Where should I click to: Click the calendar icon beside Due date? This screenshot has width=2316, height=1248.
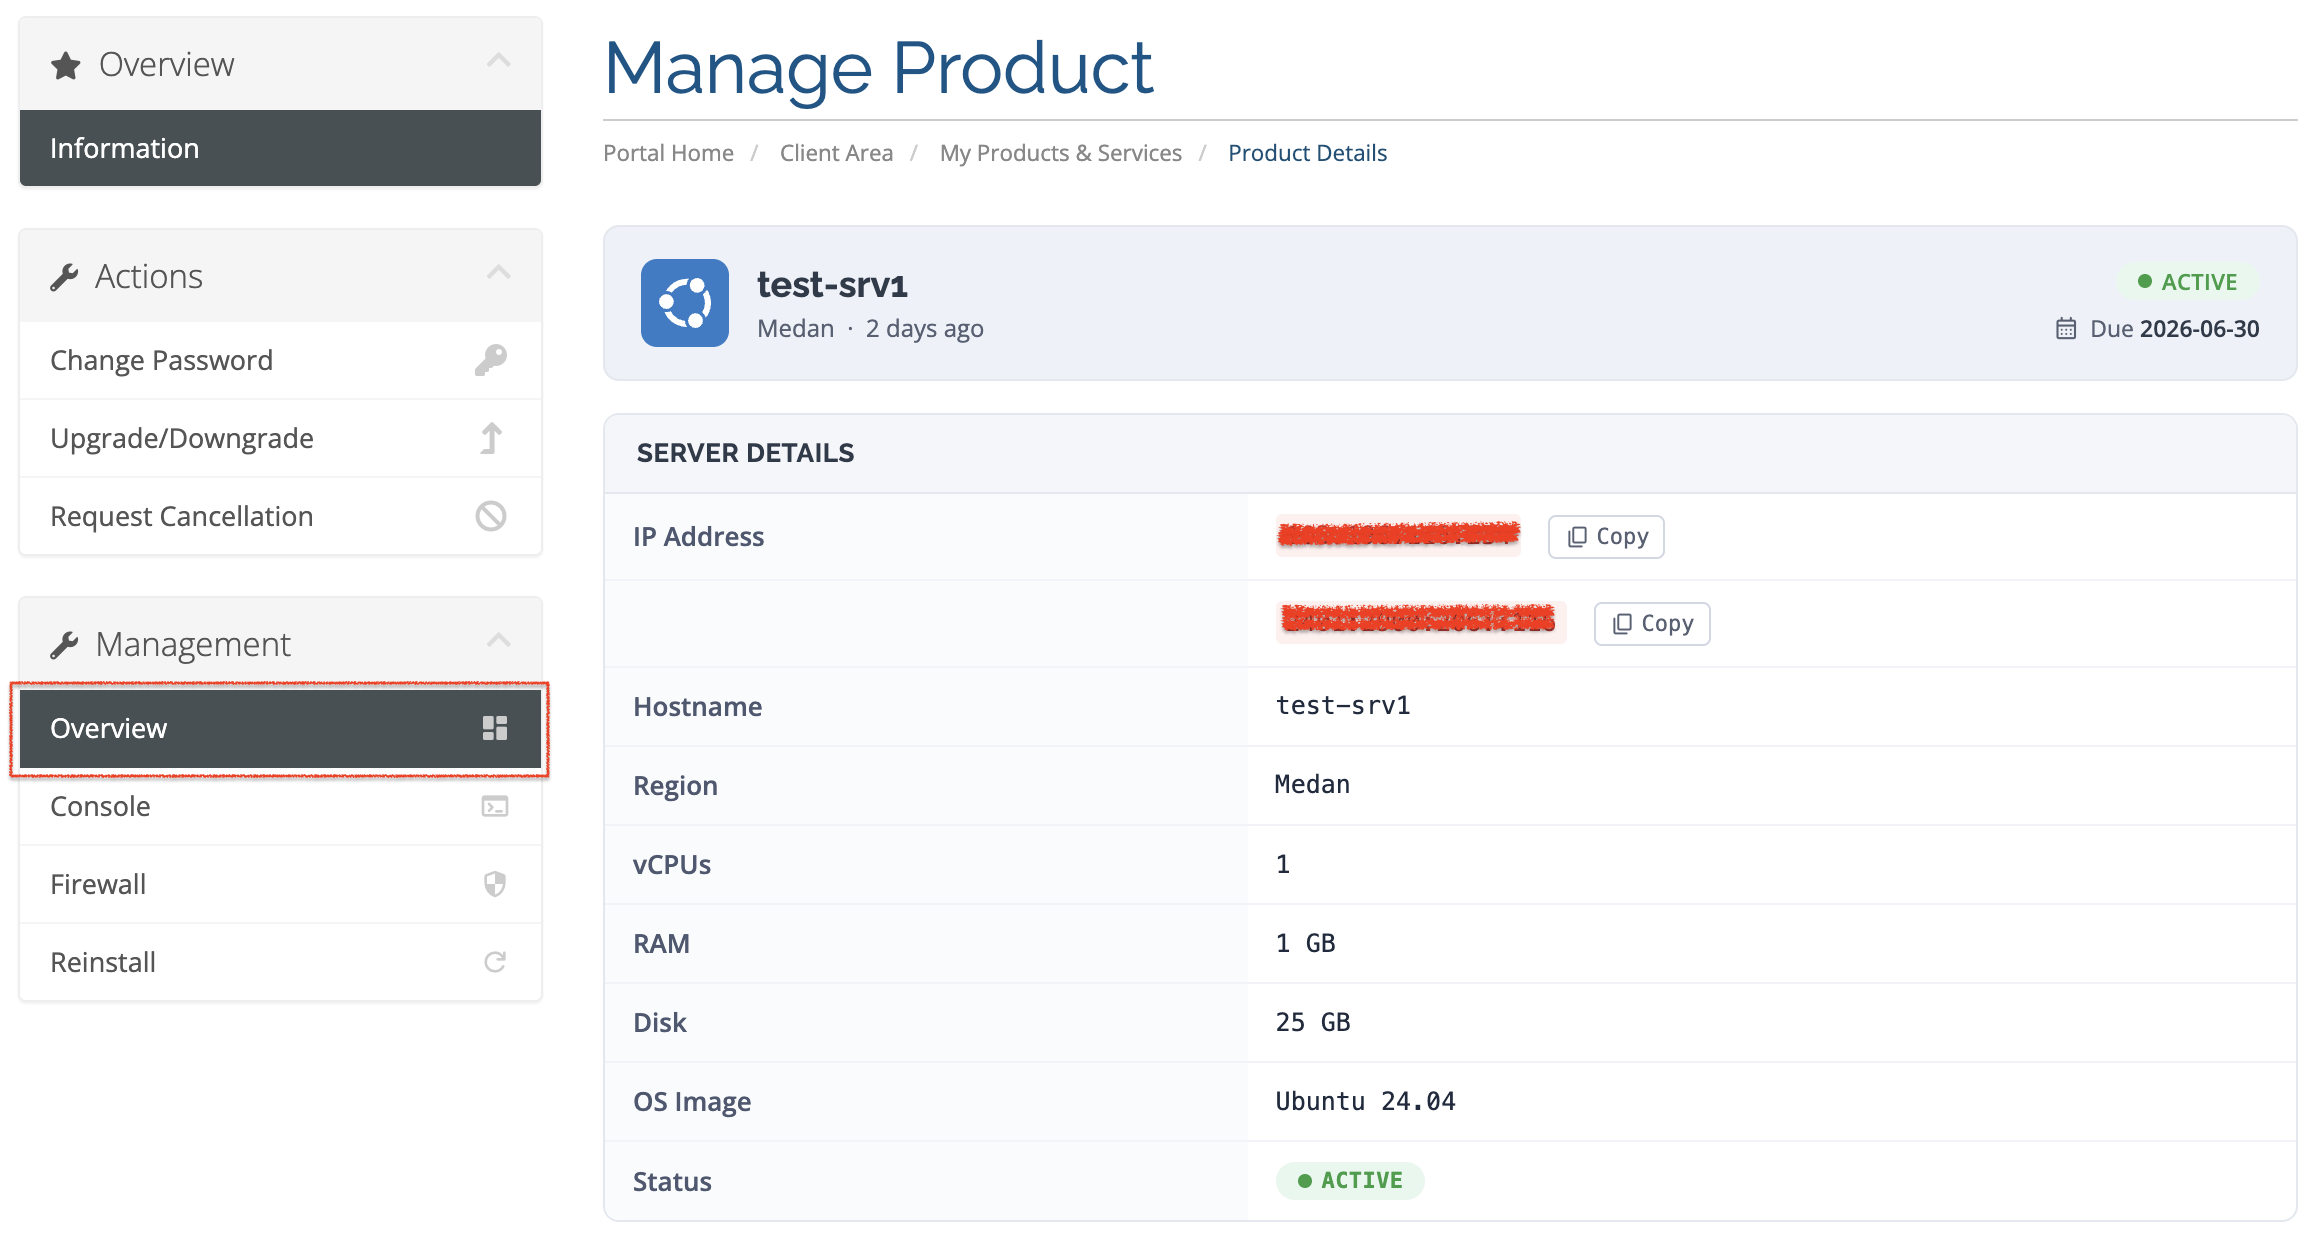[x=2066, y=329]
